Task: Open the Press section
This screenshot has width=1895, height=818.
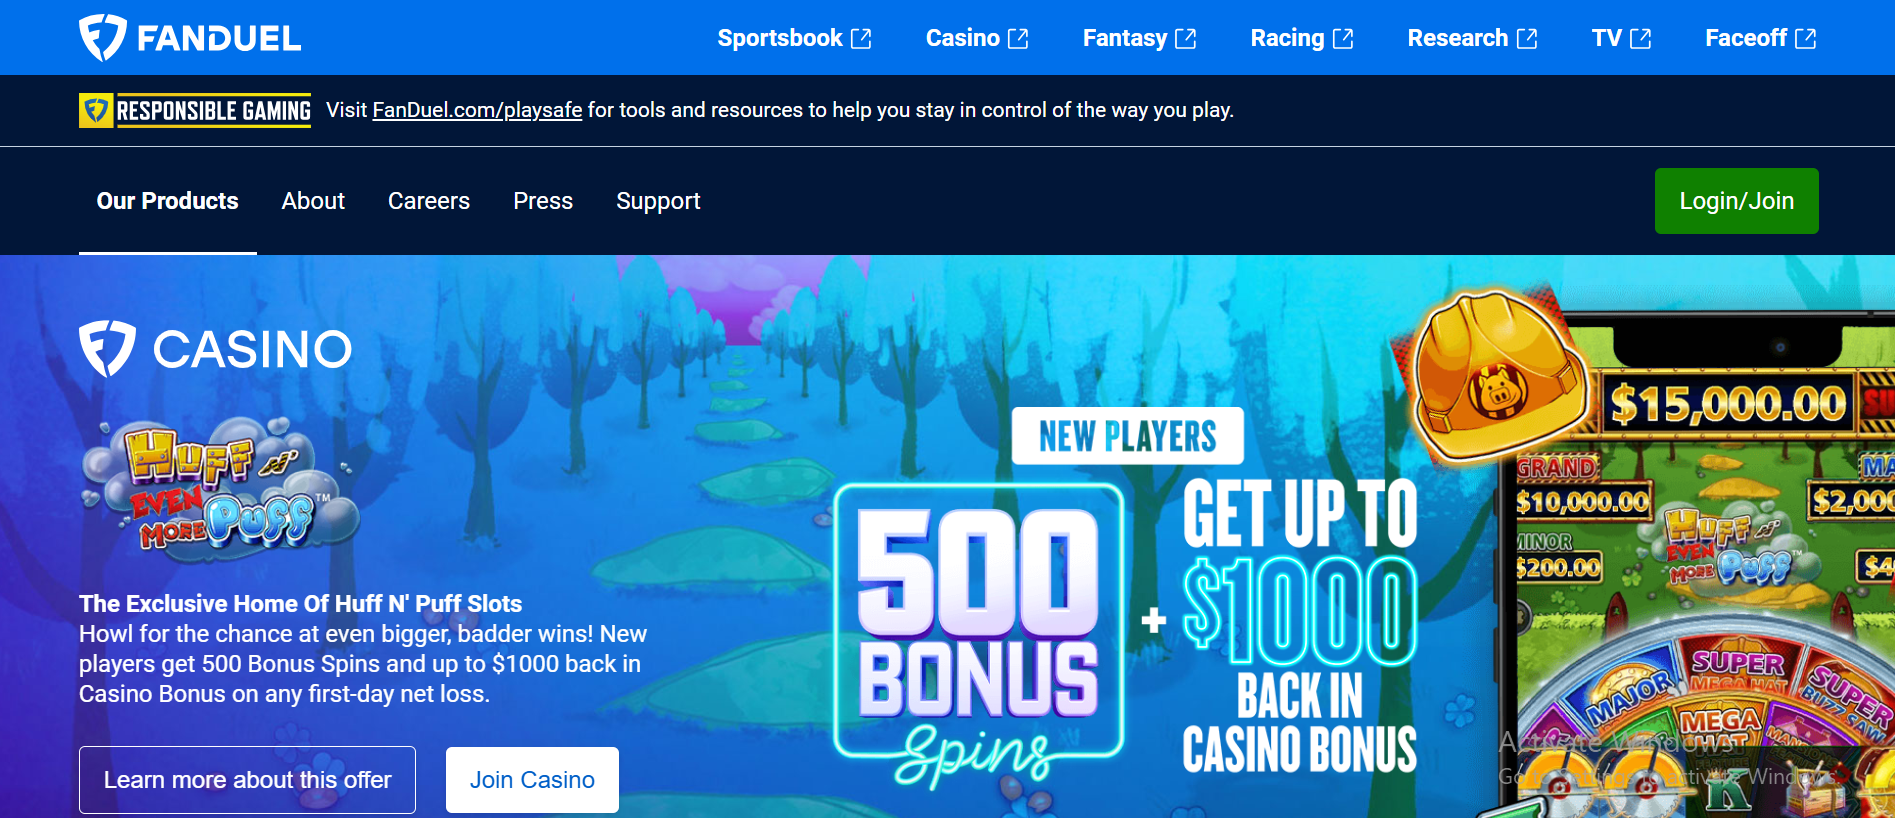Action: click(543, 201)
